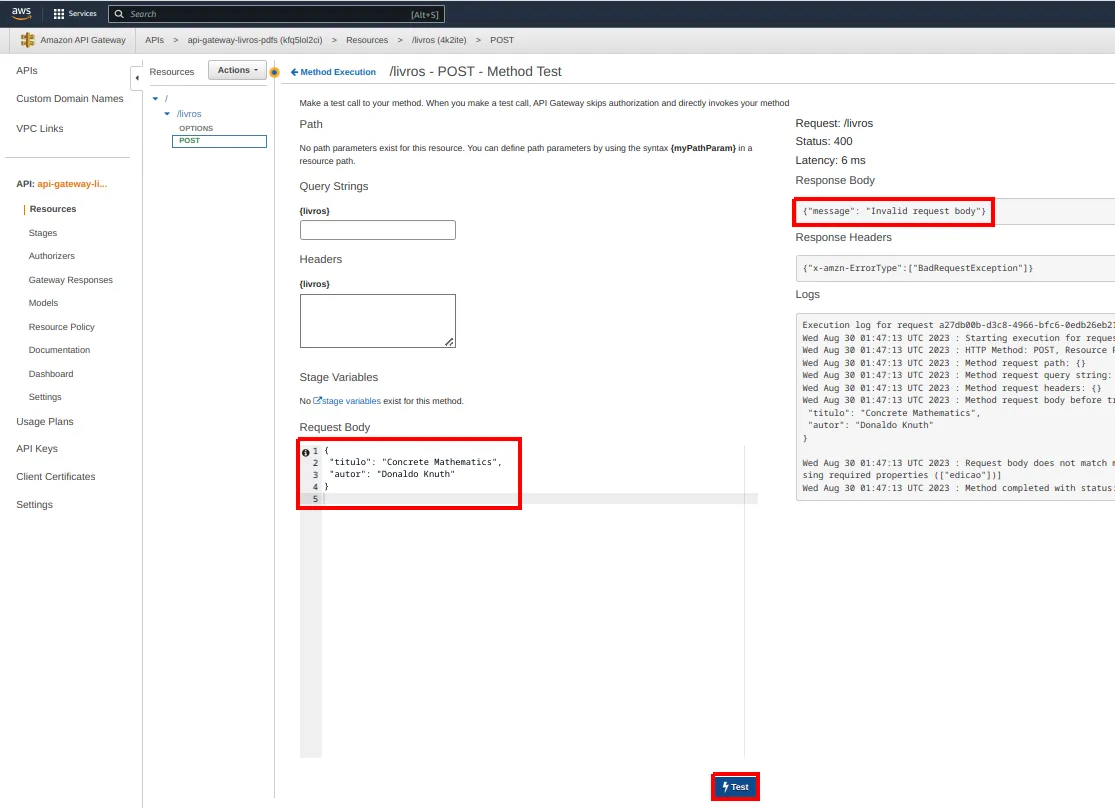This screenshot has height=808, width=1115.
Task: Open the Documentation section
Action: pyautogui.click(x=59, y=350)
